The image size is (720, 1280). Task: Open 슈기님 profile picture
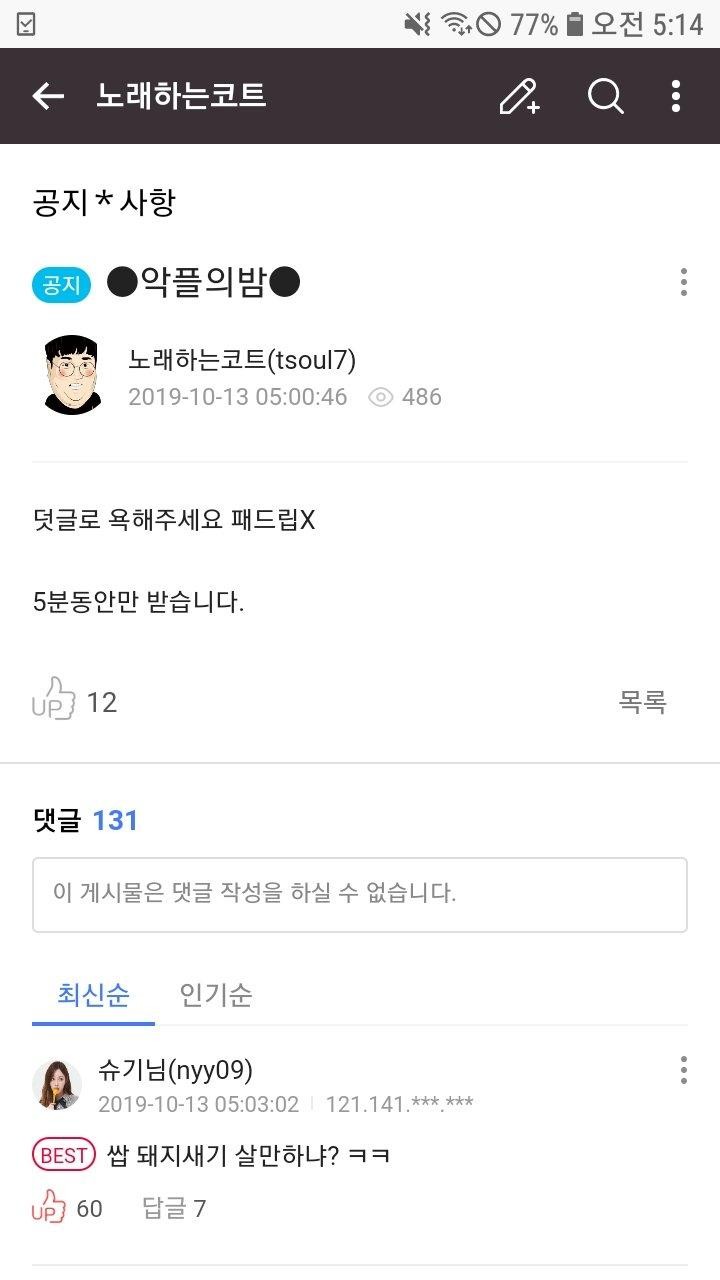click(x=57, y=1085)
